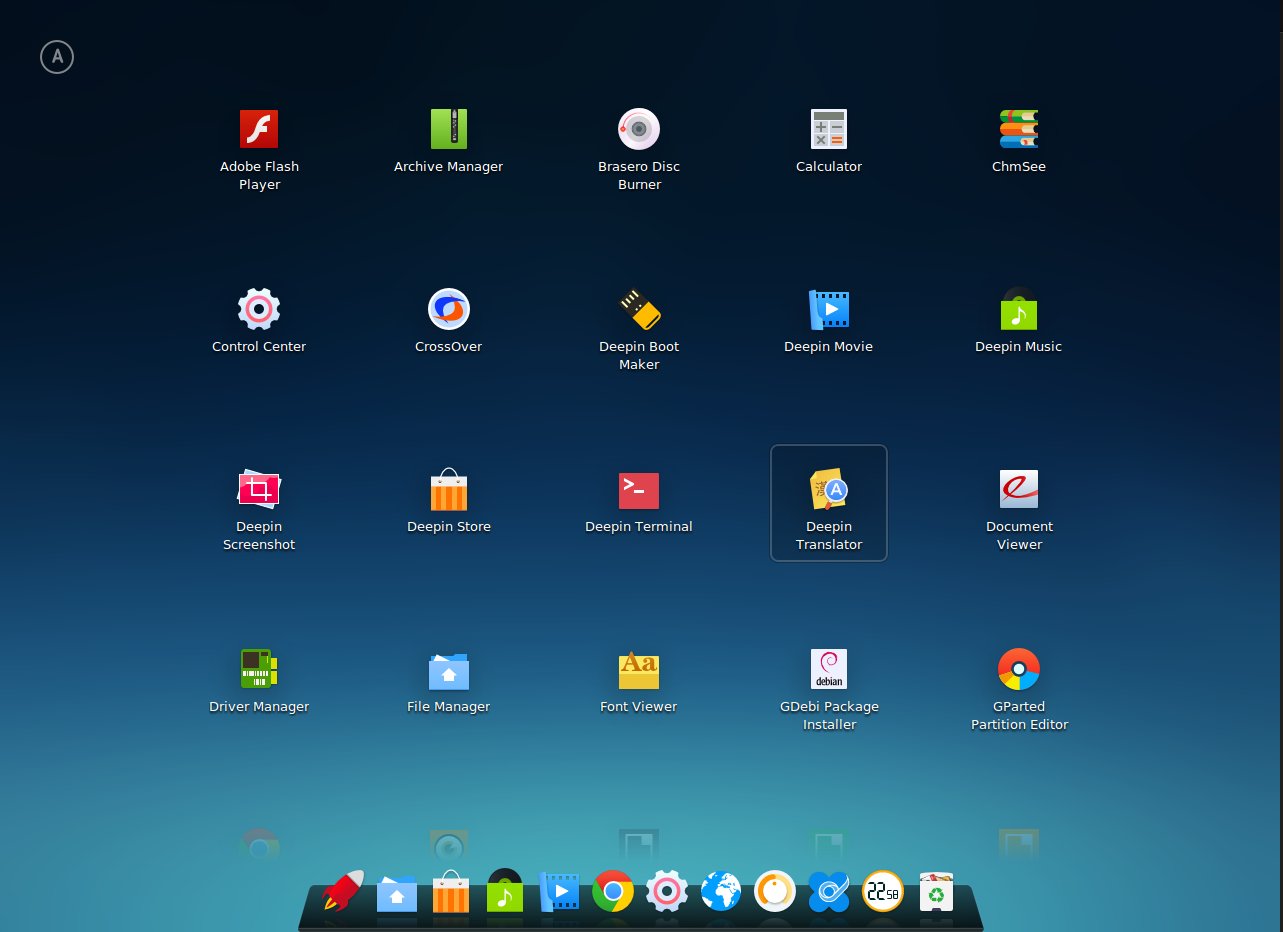The width and height of the screenshot is (1283, 932).
Task: Open Deepin Music from the app grid
Action: click(1019, 309)
